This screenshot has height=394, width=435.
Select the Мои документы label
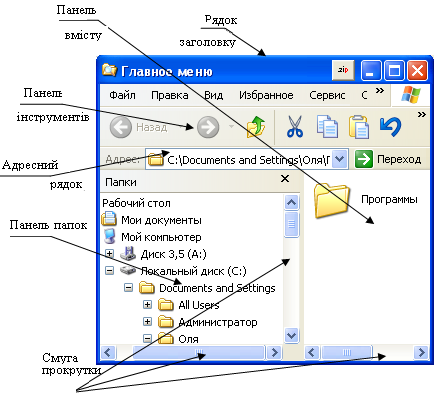(161, 220)
